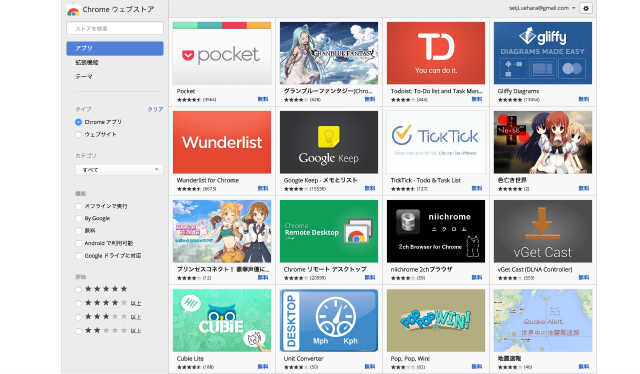Click the free button on Gliffy Diagrams
This screenshot has width=640, height=374.
(584, 99)
